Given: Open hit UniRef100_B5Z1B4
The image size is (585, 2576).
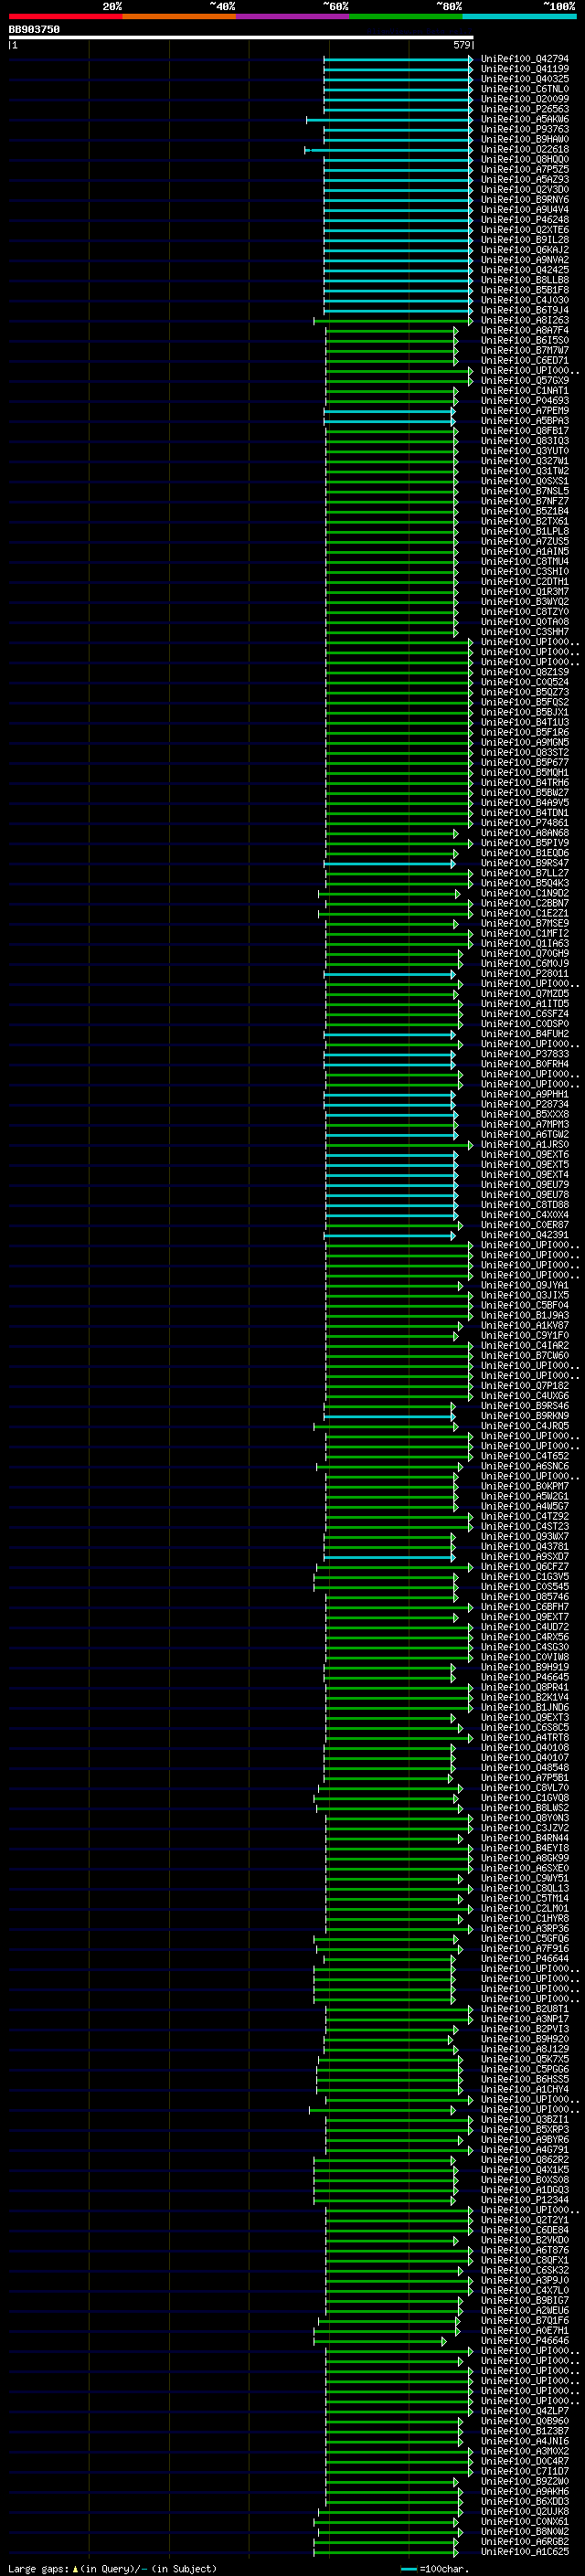Looking at the screenshot, I should click(524, 511).
